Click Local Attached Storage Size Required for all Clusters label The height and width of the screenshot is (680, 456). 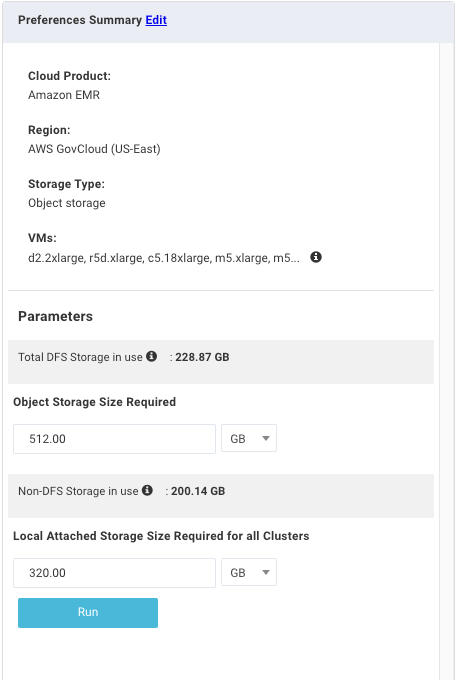pyautogui.click(x=161, y=536)
